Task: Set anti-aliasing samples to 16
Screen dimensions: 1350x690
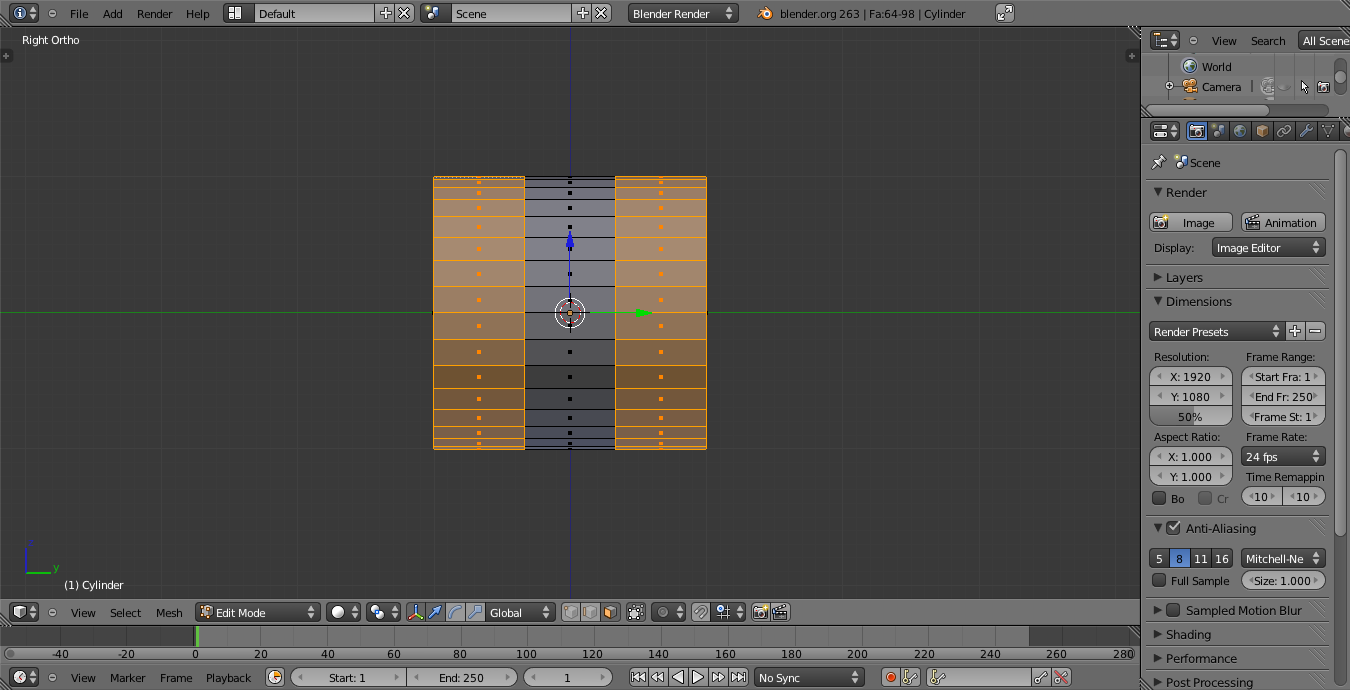Action: [x=1222, y=558]
